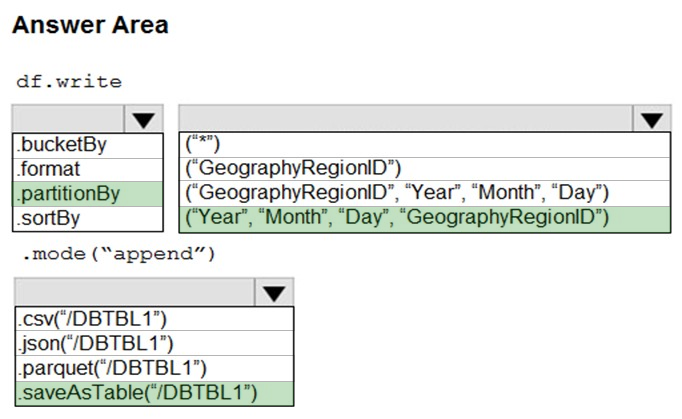Click the .mode("append") code line
682x419 pixels.
[119, 254]
